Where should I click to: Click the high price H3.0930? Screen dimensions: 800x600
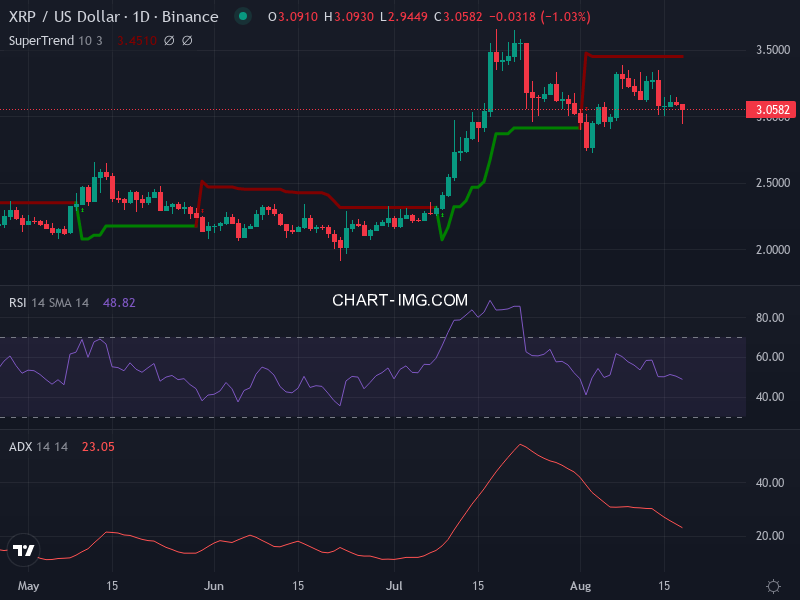(x=349, y=17)
